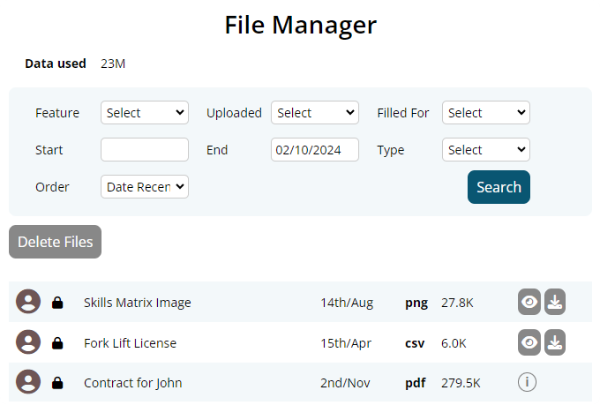Click the Type filter label
Viewport: 600px width, 405px height.
390,150
